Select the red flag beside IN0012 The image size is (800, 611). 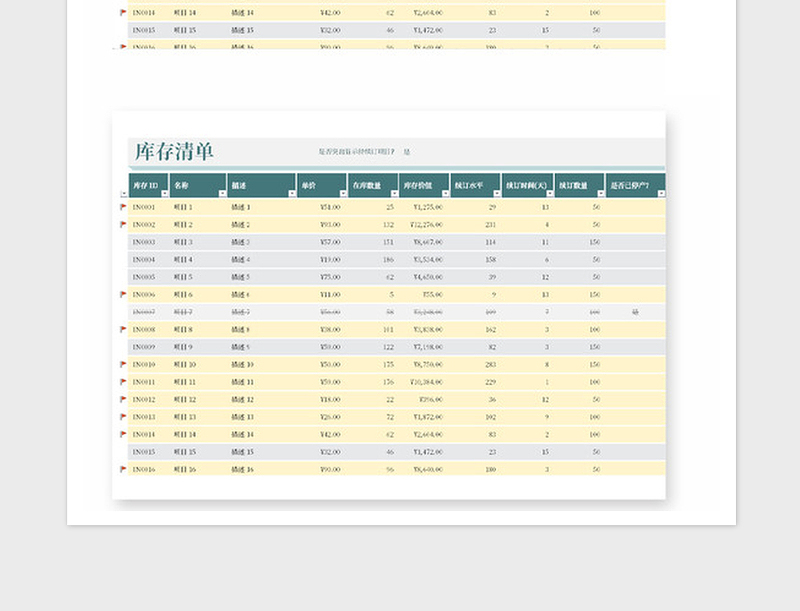[124, 400]
